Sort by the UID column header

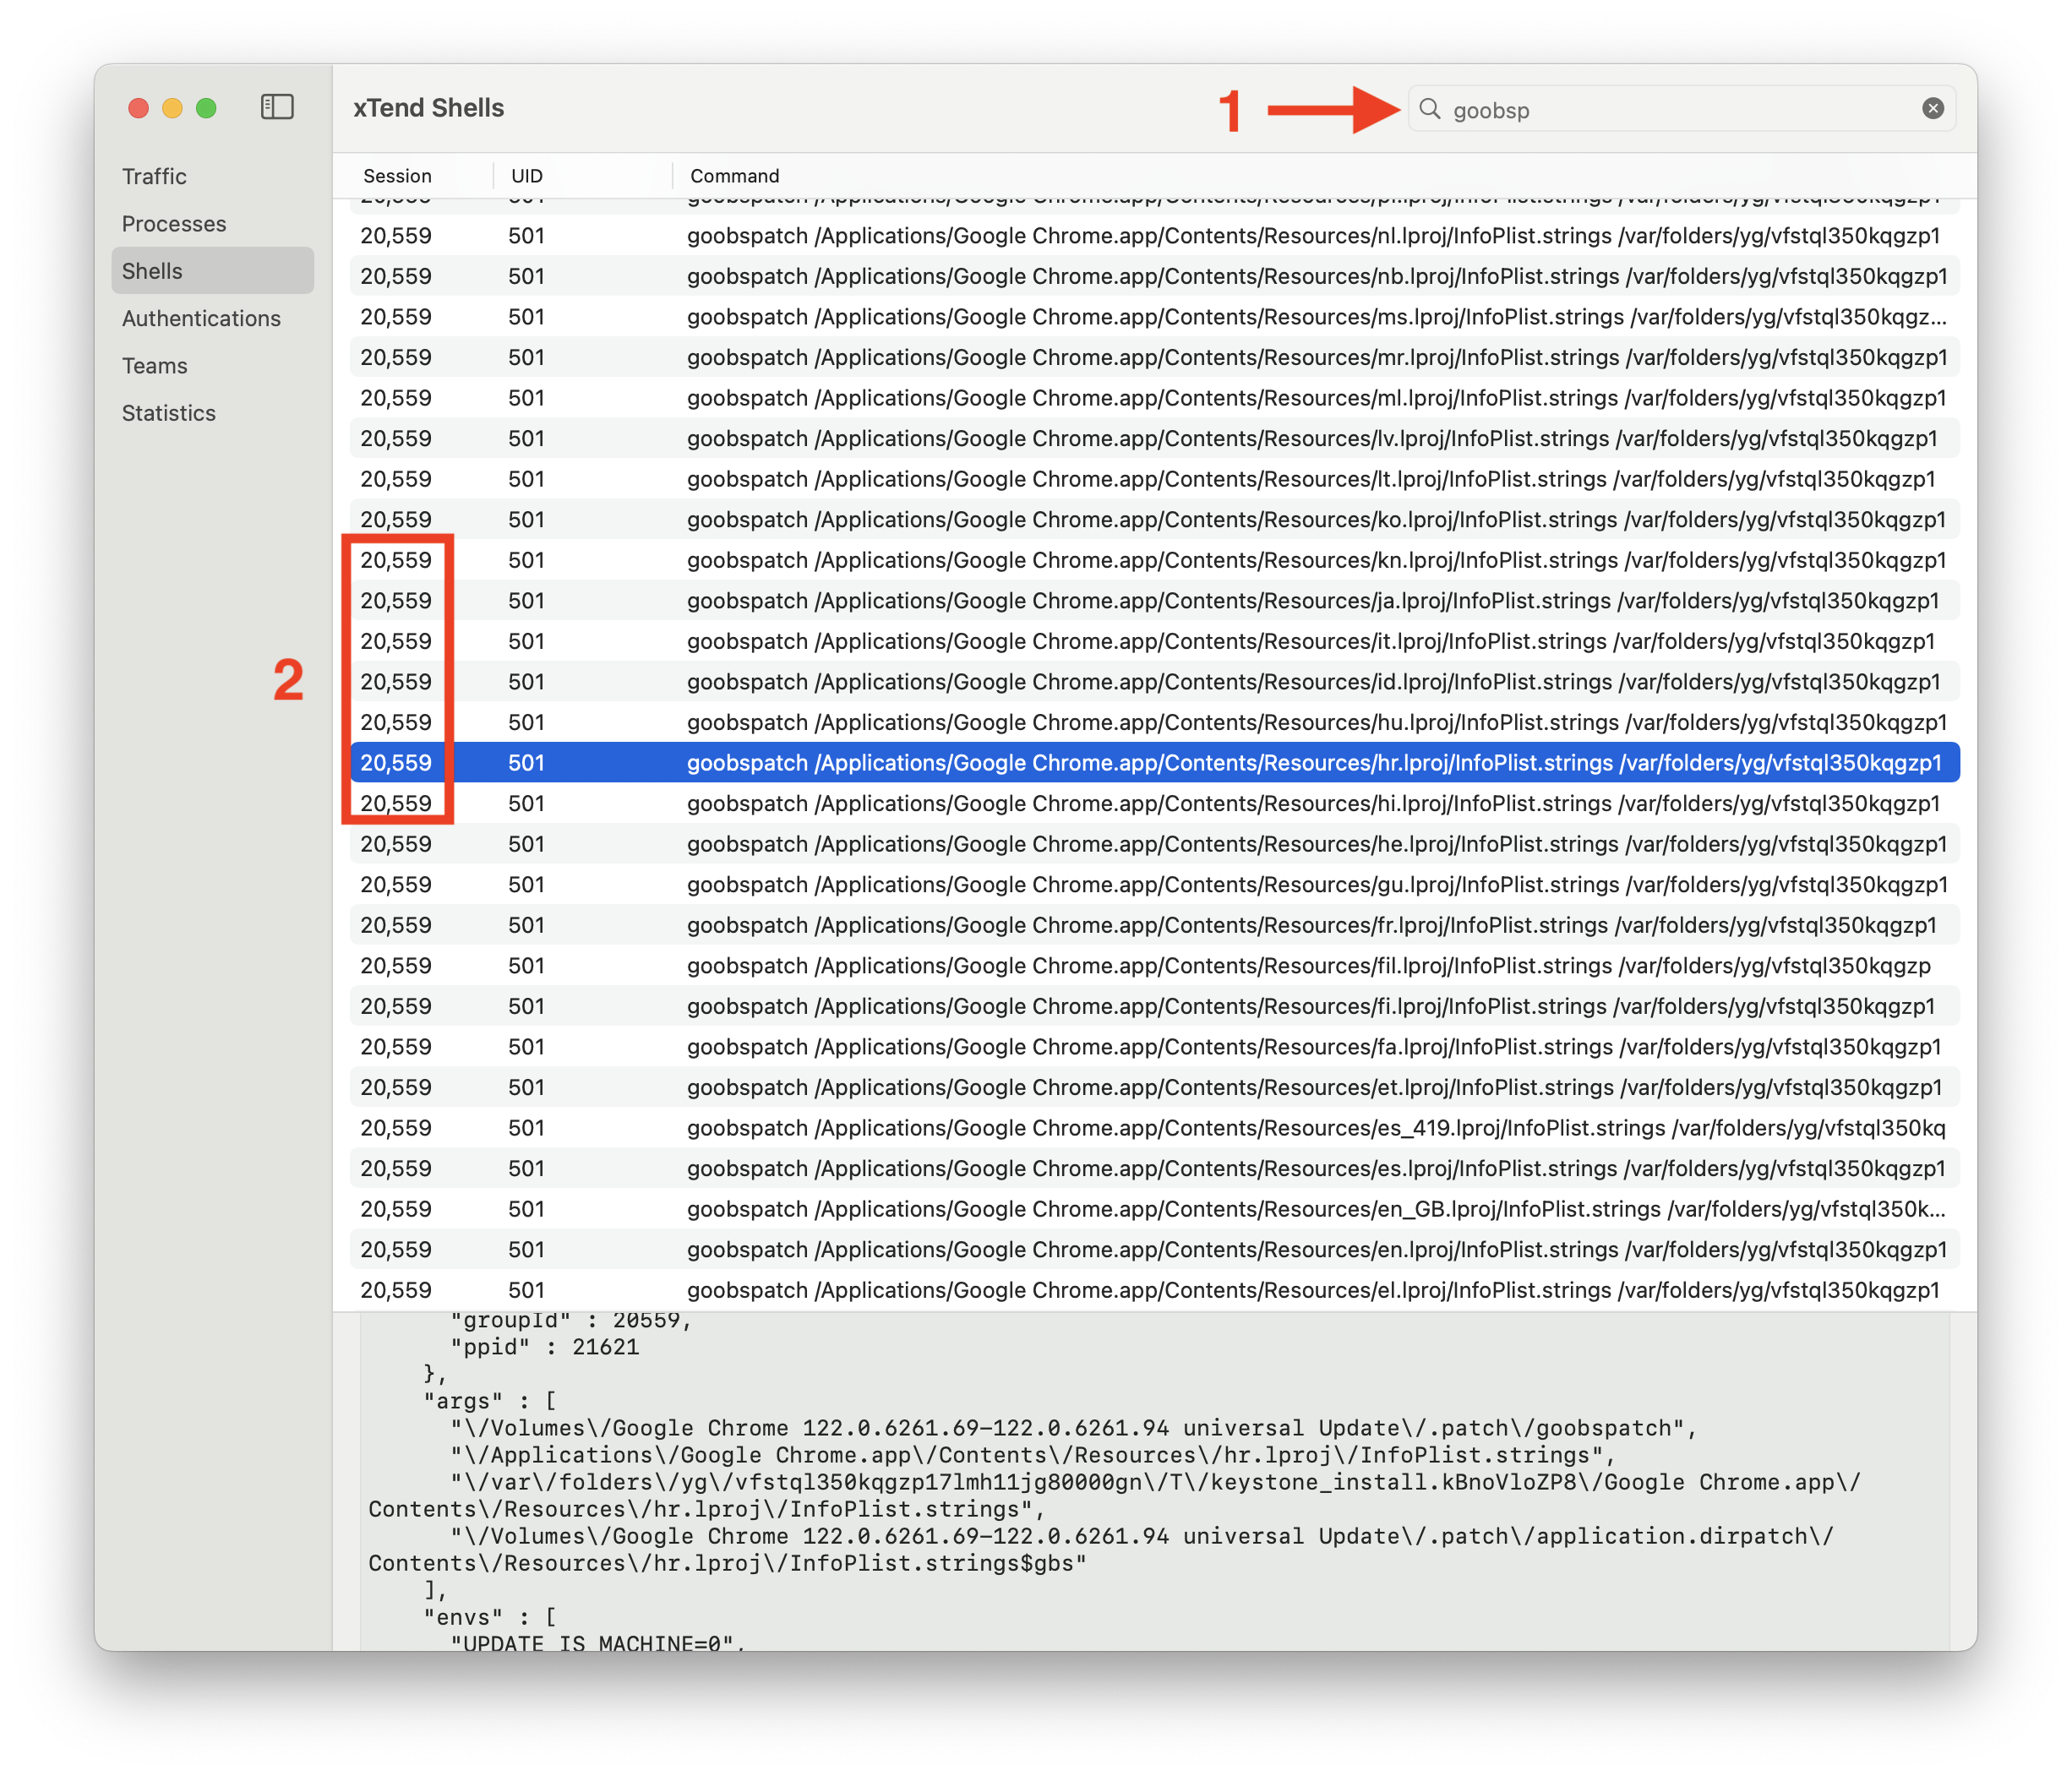click(526, 176)
